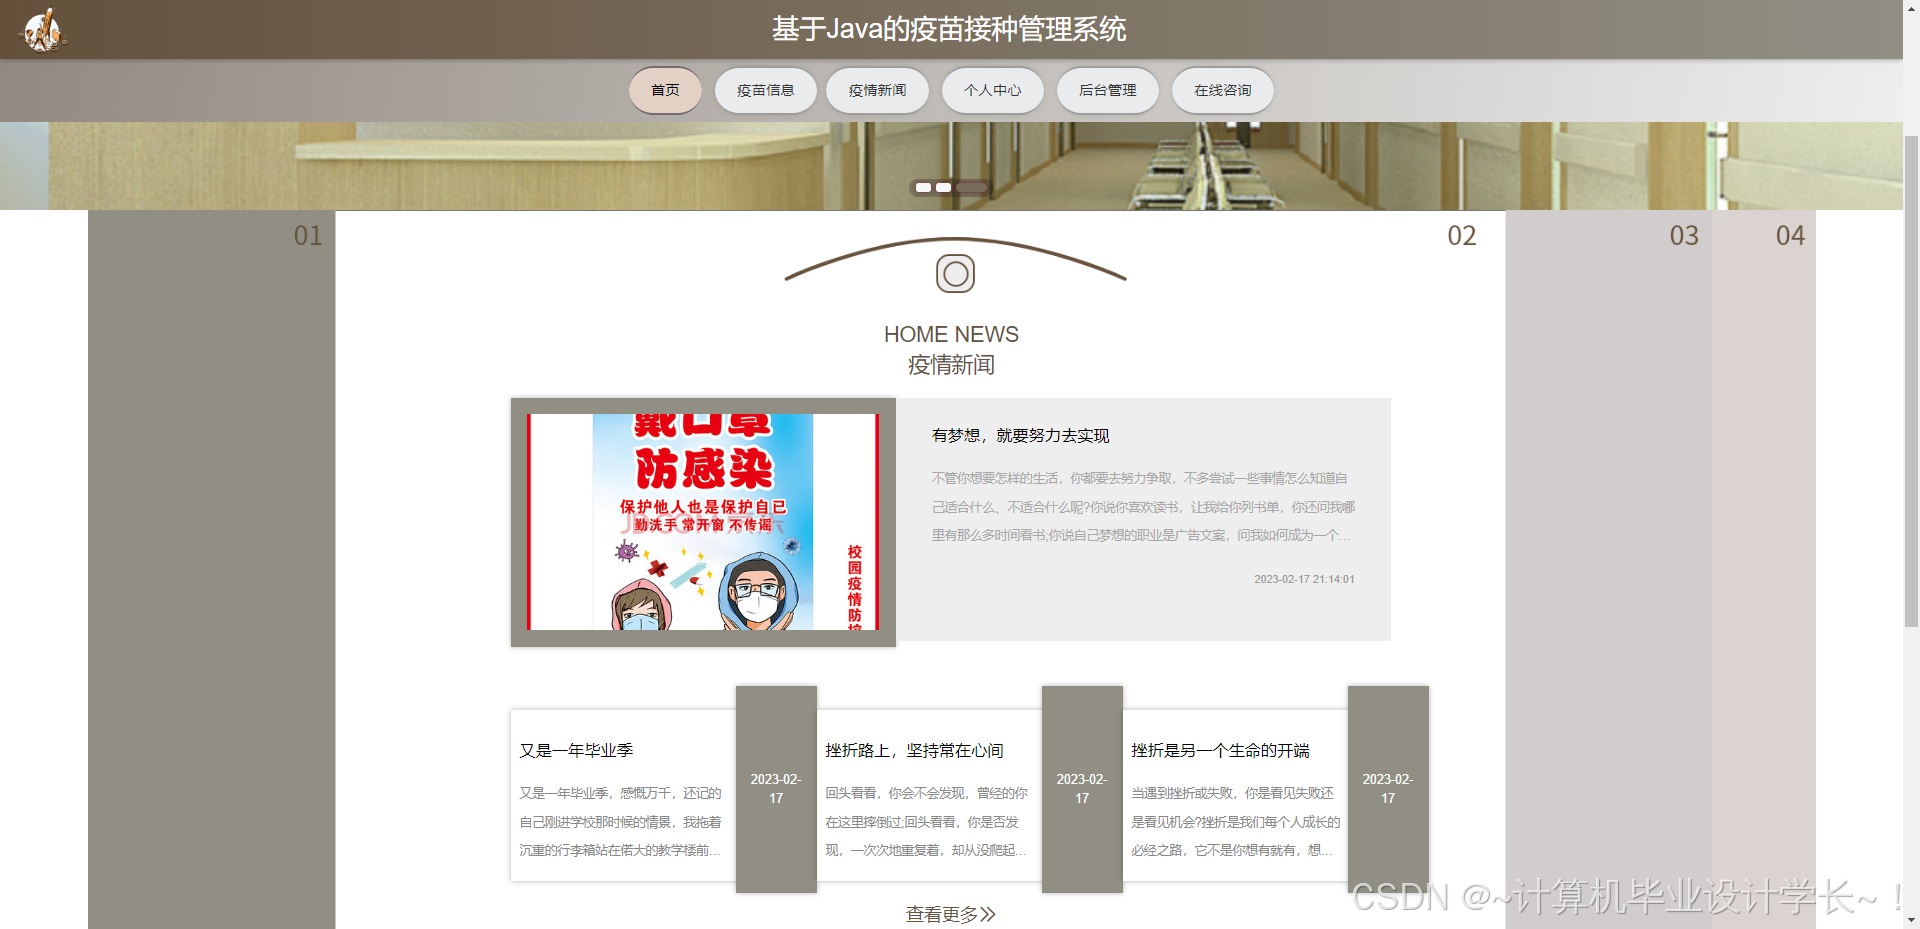Click the HOME NEWS circular emblem icon
The width and height of the screenshot is (1920, 929).
point(954,272)
